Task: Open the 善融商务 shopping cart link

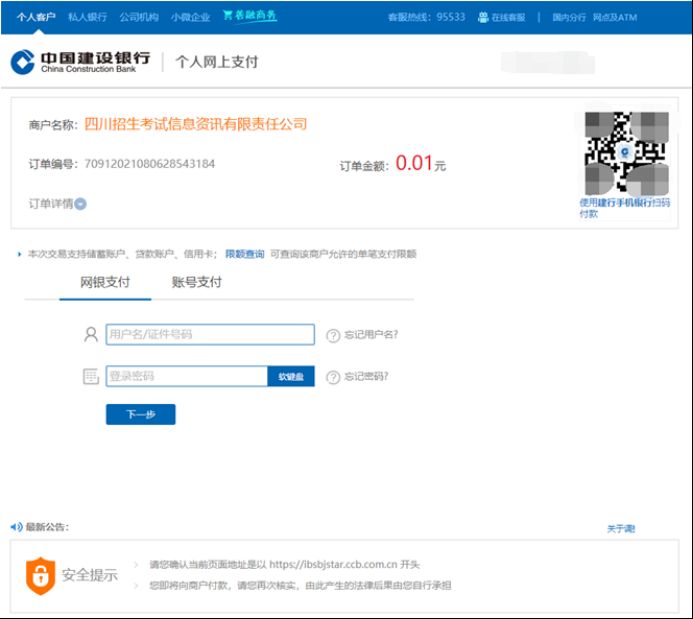Action: point(250,16)
